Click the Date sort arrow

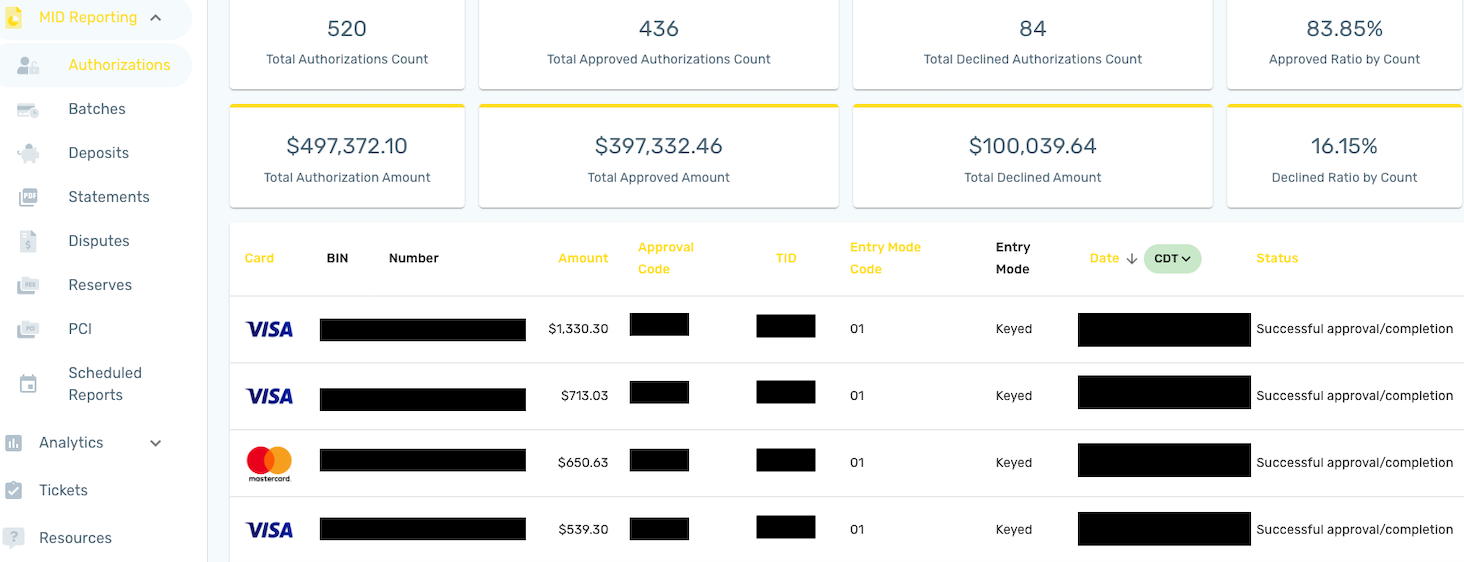click(1131, 259)
